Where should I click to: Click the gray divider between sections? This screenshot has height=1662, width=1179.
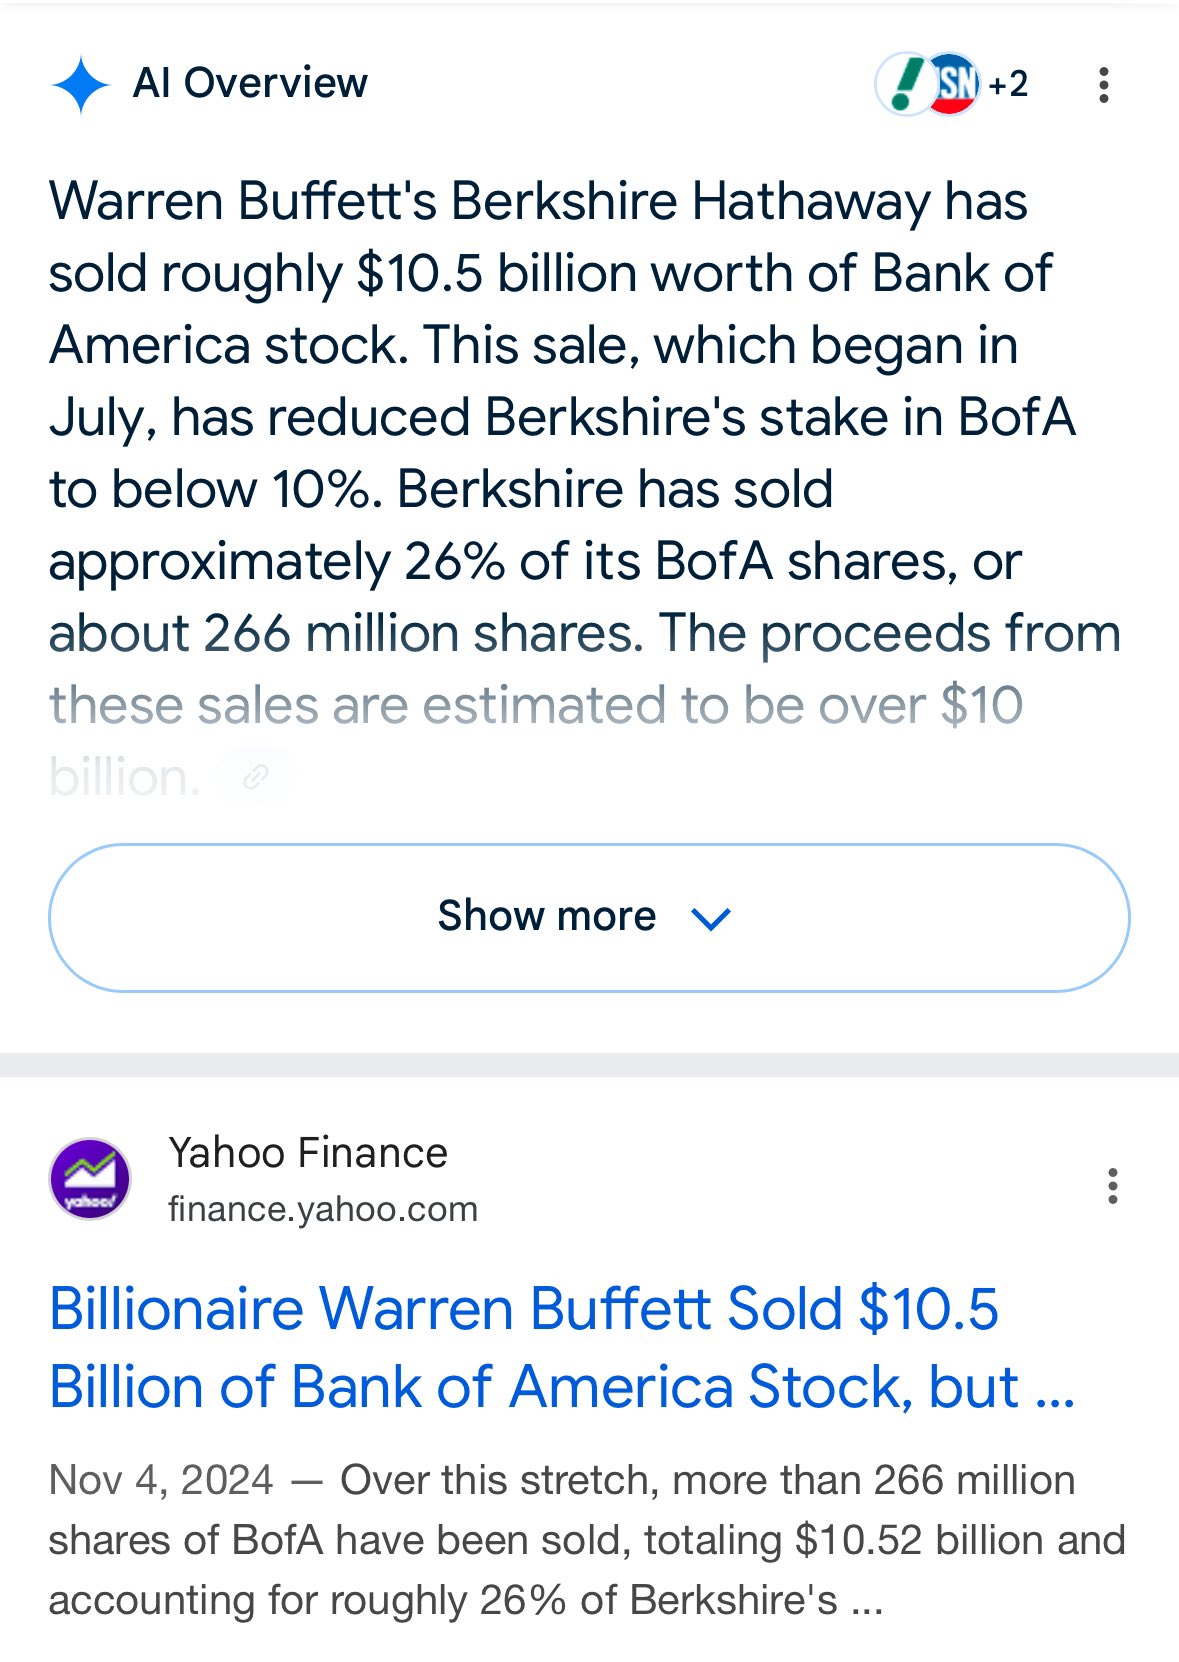tap(589, 1064)
